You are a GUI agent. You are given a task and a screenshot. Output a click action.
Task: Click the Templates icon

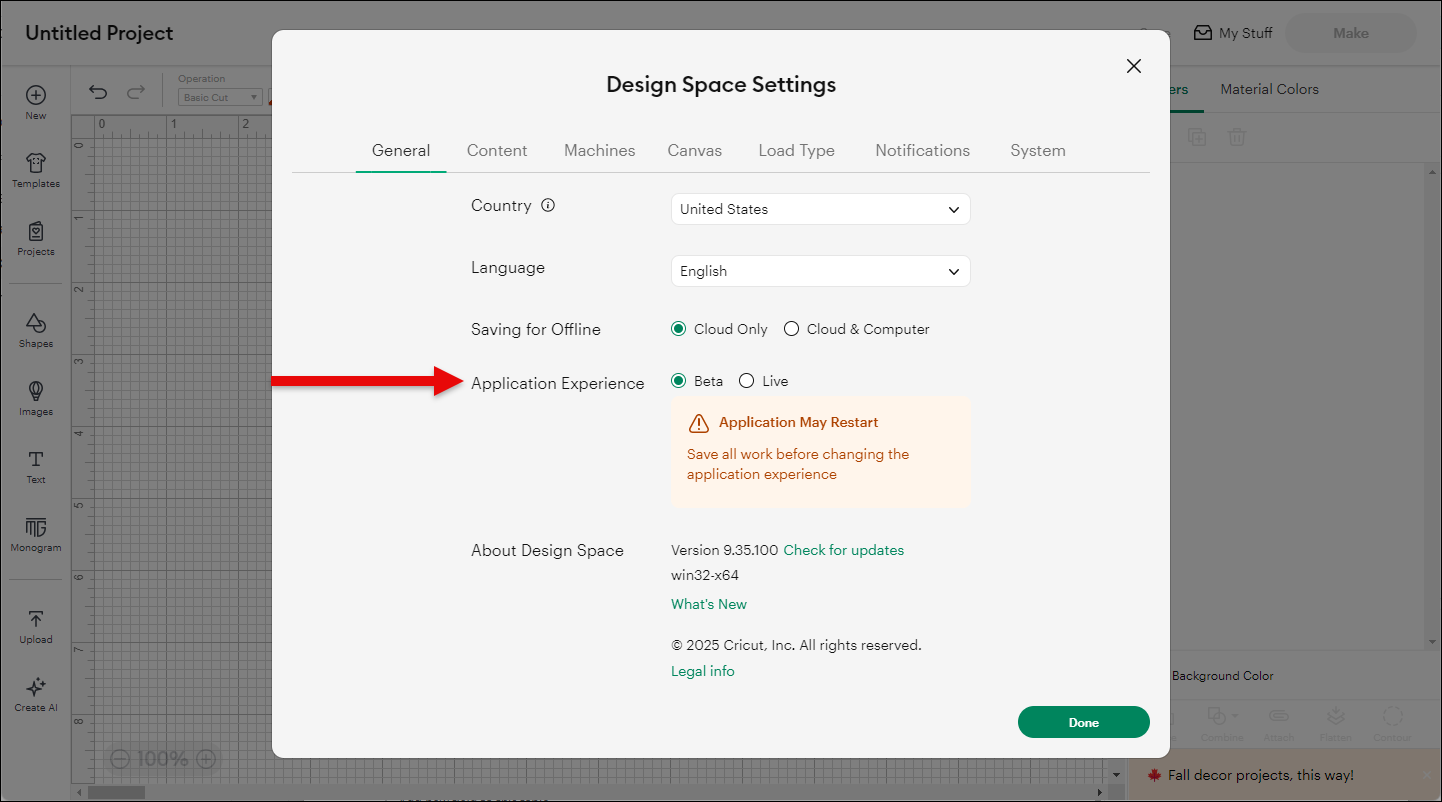(35, 165)
